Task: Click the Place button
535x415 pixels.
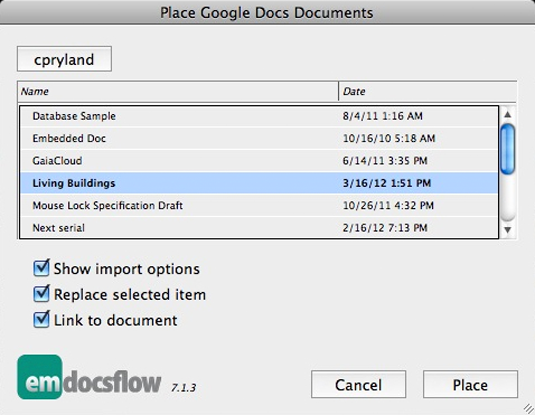Action: tap(470, 384)
